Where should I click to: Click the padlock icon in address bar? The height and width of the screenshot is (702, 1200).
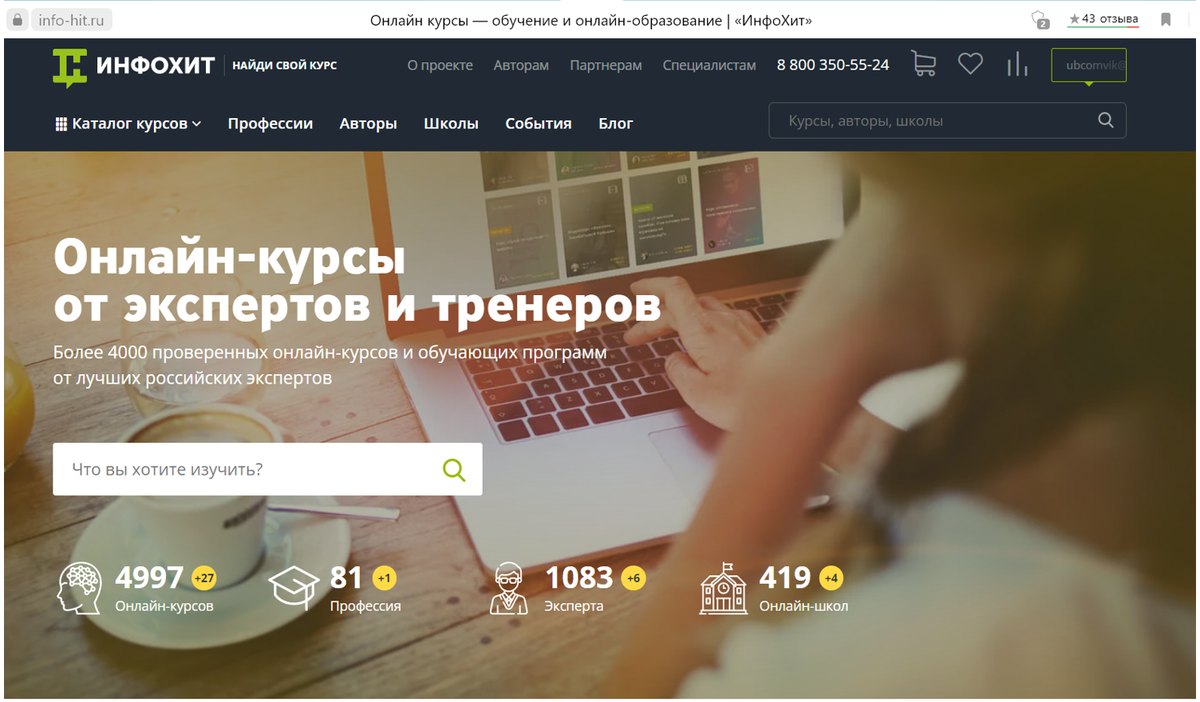click(x=17, y=20)
